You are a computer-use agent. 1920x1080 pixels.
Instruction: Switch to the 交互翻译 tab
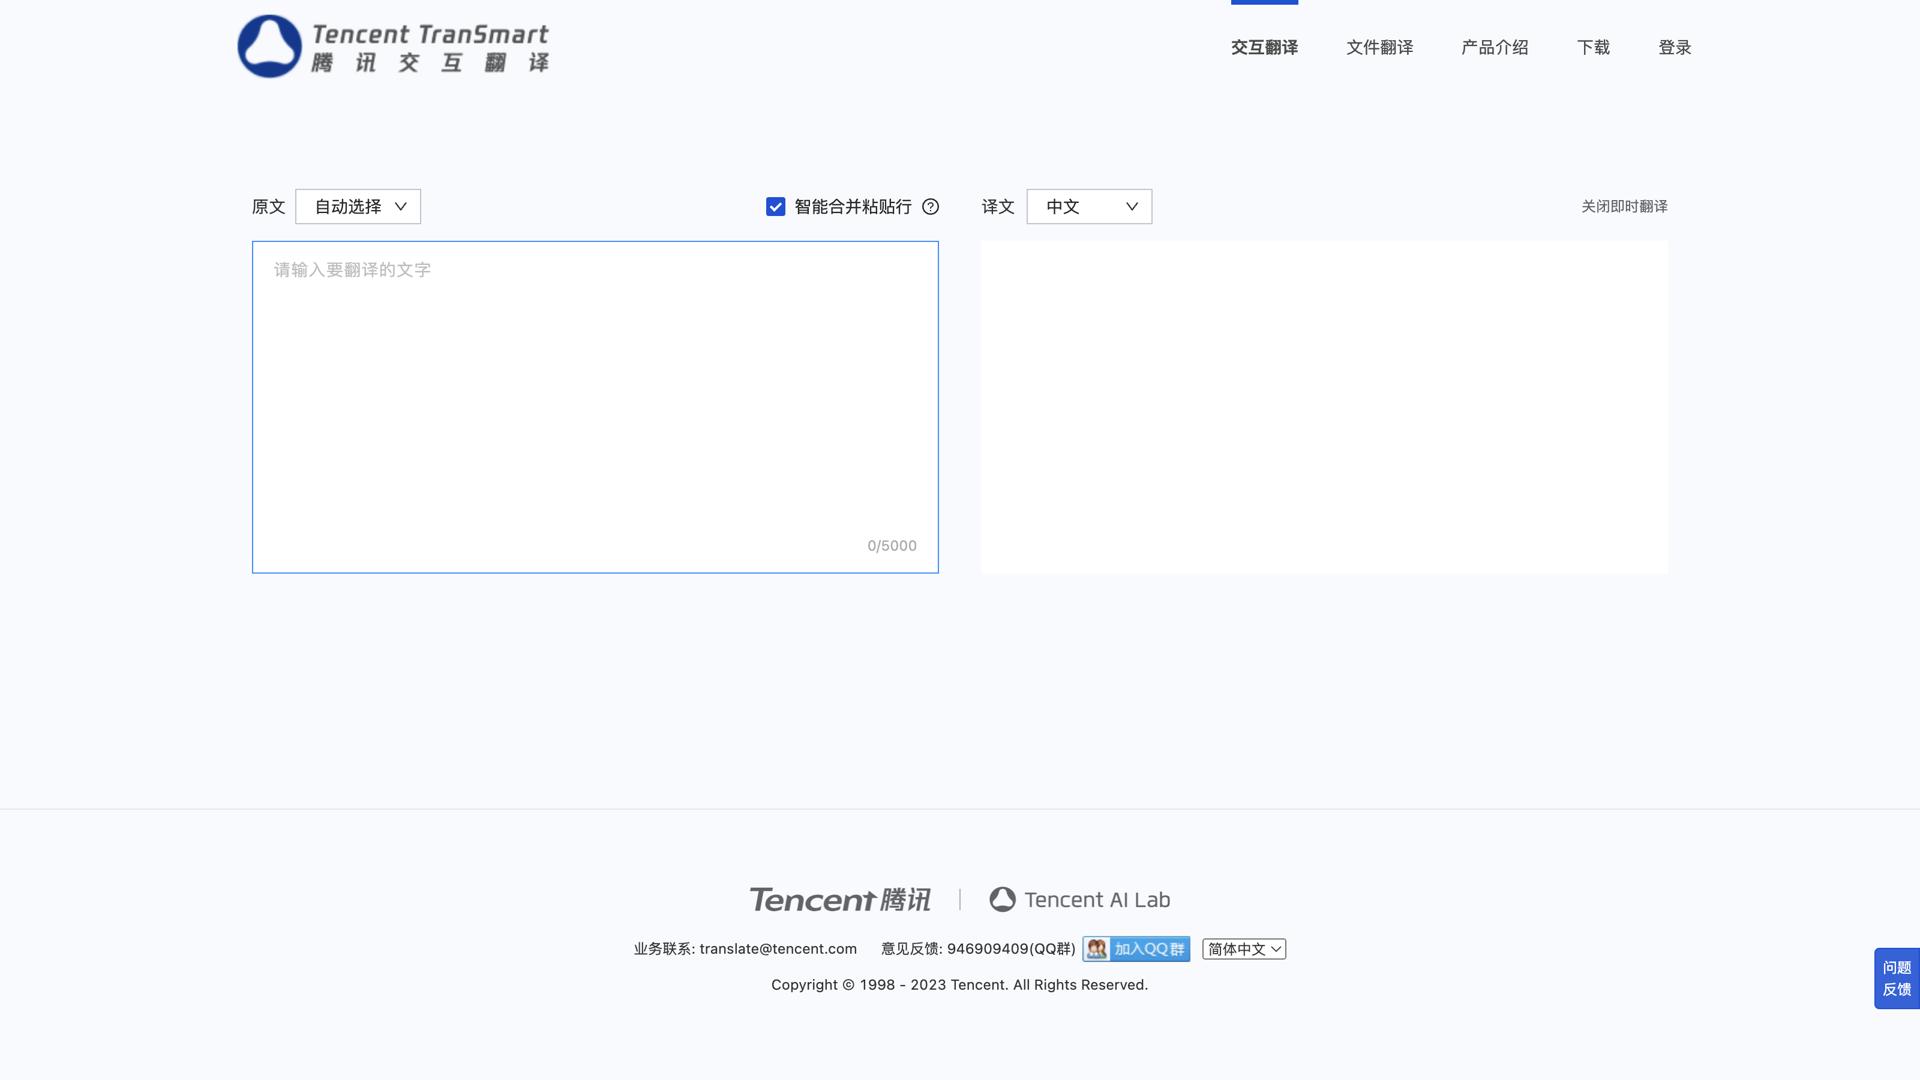click(1264, 47)
